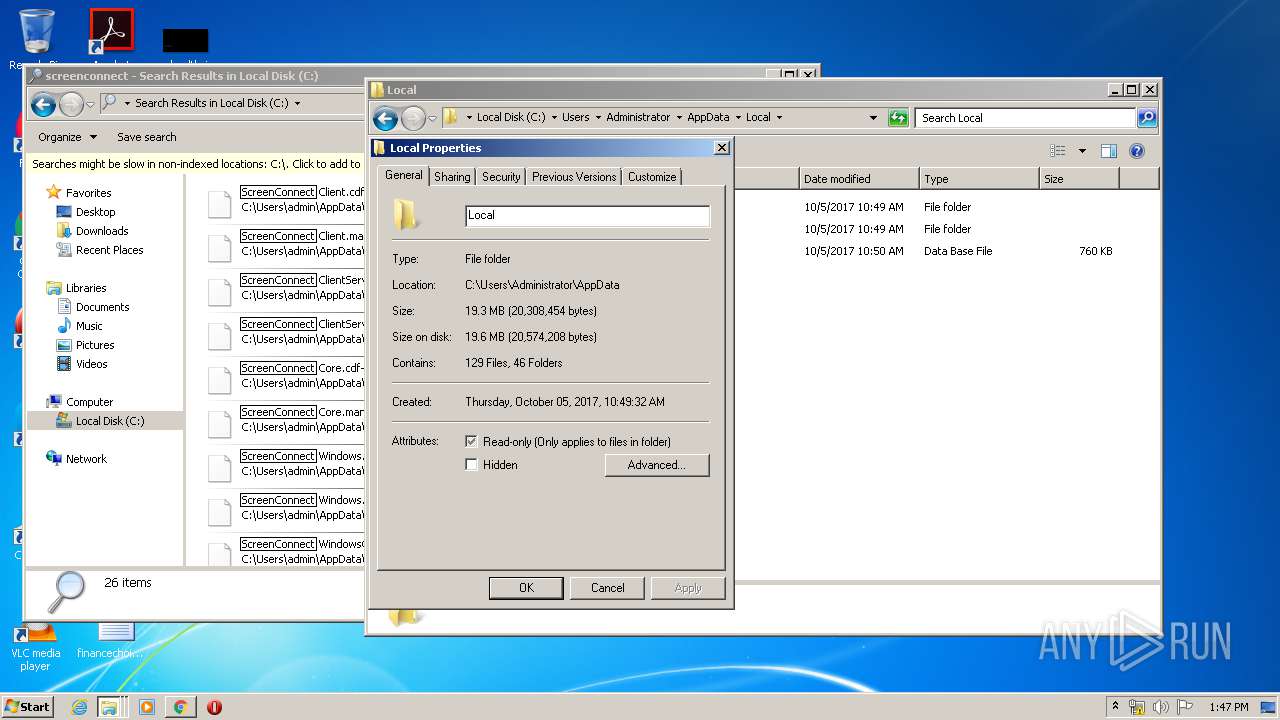Click the Start button
This screenshot has height=720, width=1280.
point(28,707)
